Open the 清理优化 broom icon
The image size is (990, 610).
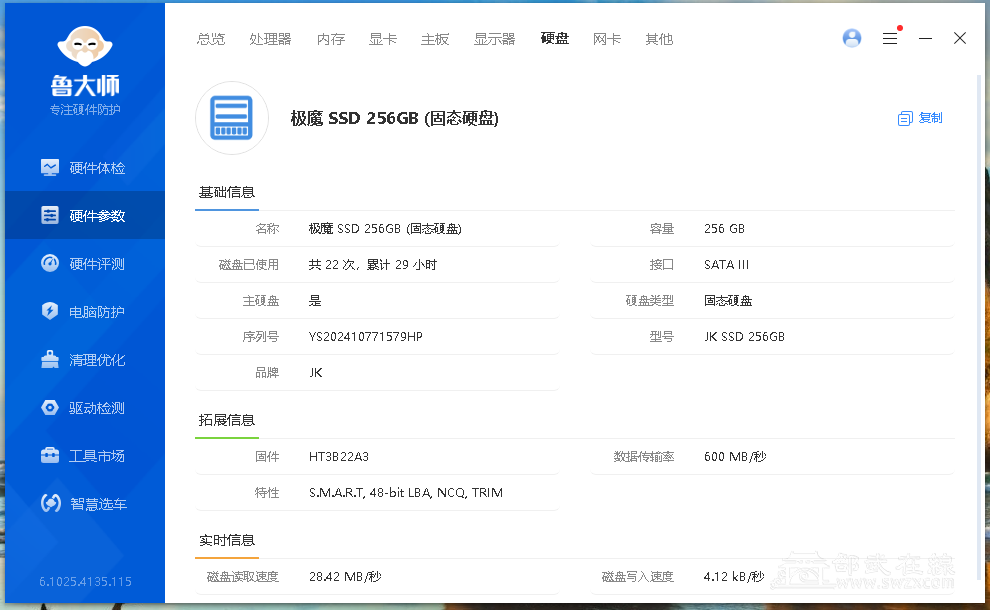50,359
